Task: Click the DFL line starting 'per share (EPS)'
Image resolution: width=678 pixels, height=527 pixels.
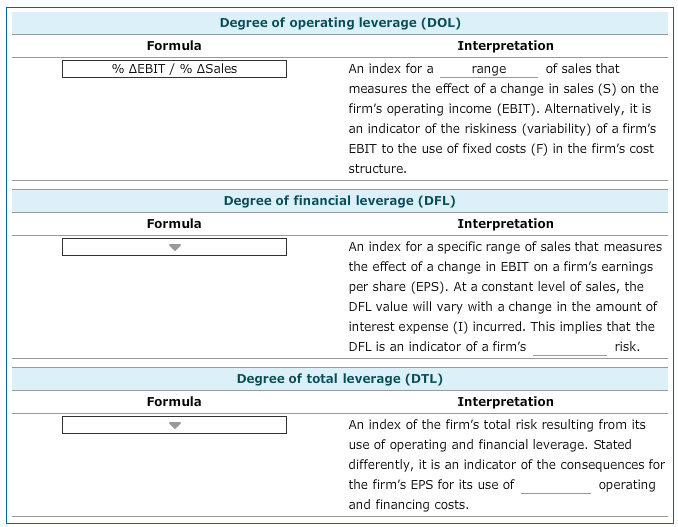Action: coord(502,287)
